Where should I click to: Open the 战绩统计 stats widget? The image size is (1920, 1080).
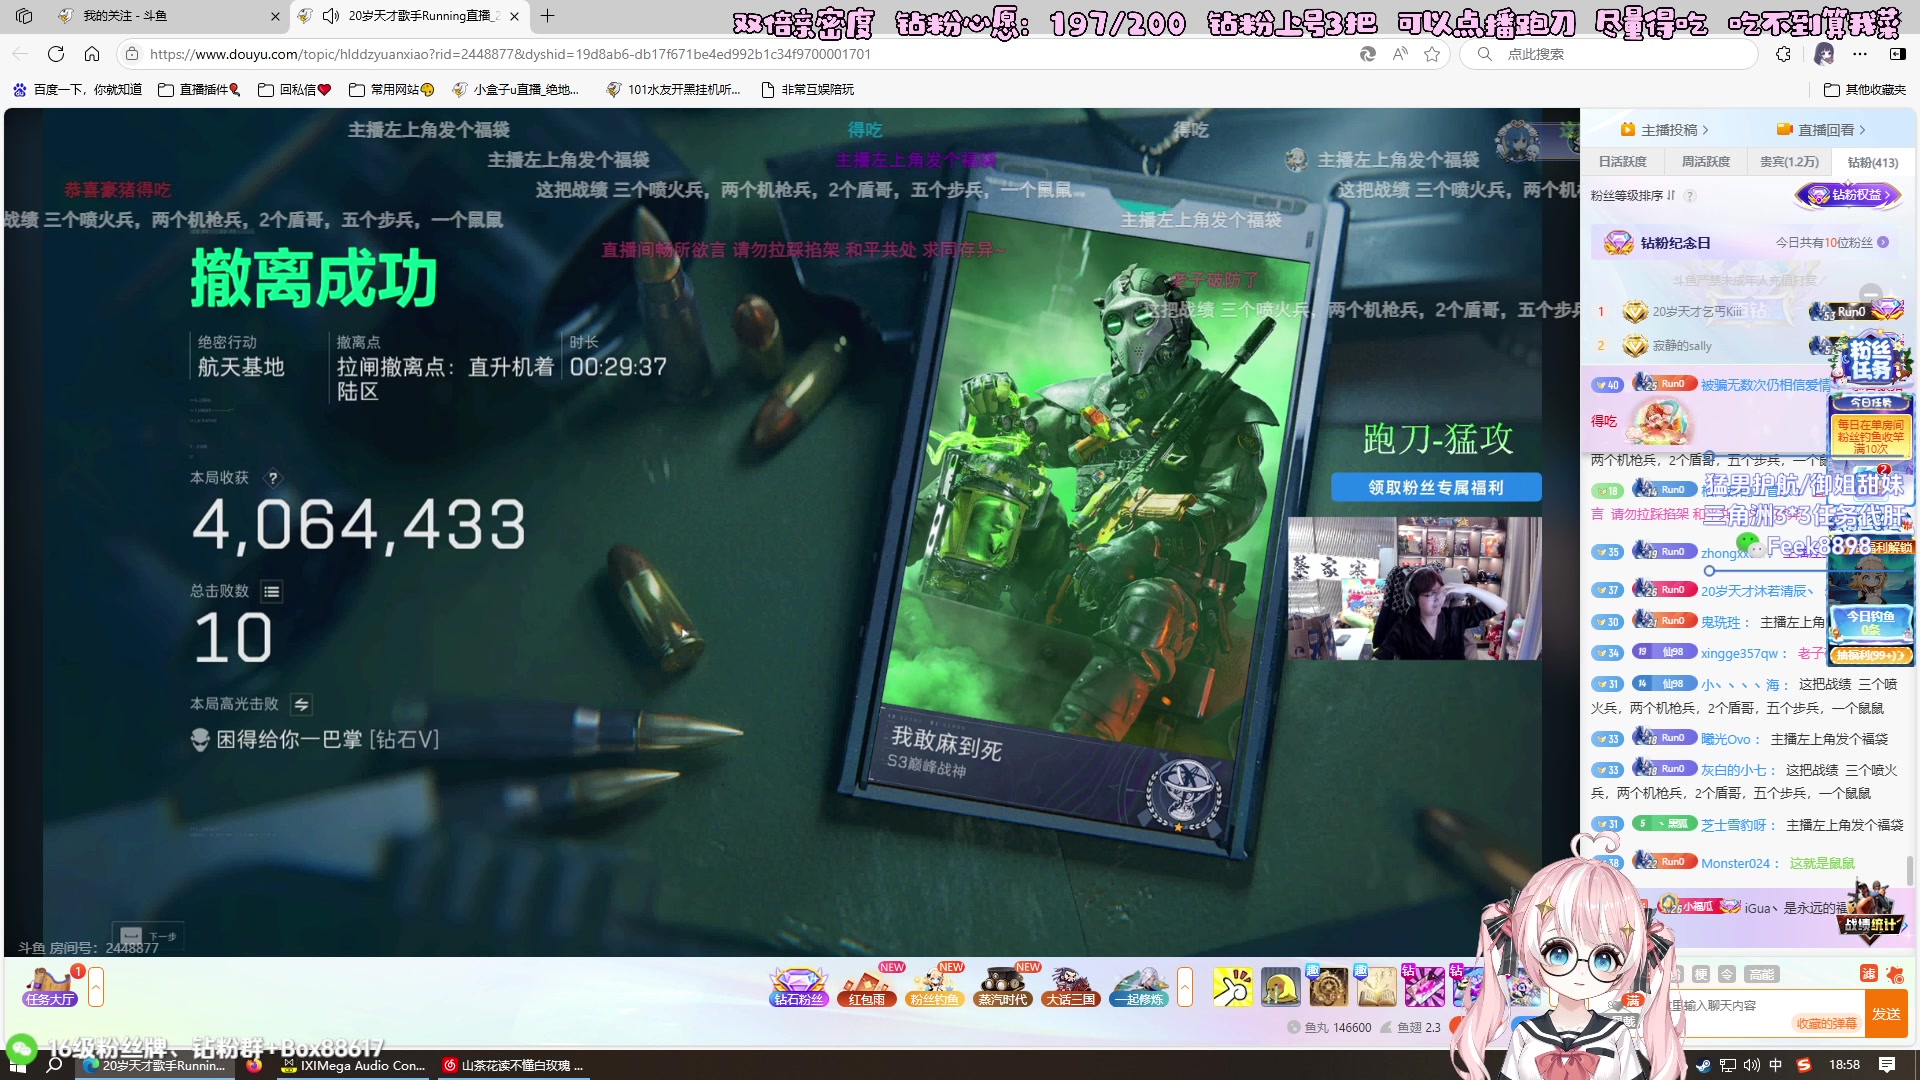point(1871,910)
